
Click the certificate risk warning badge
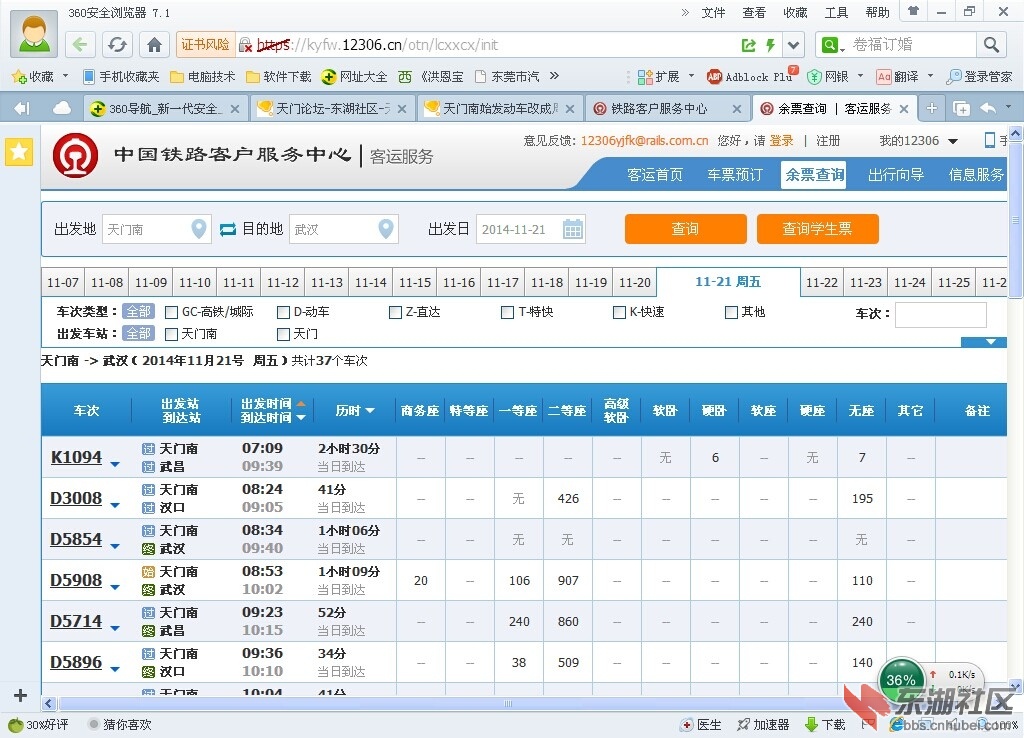tap(205, 44)
